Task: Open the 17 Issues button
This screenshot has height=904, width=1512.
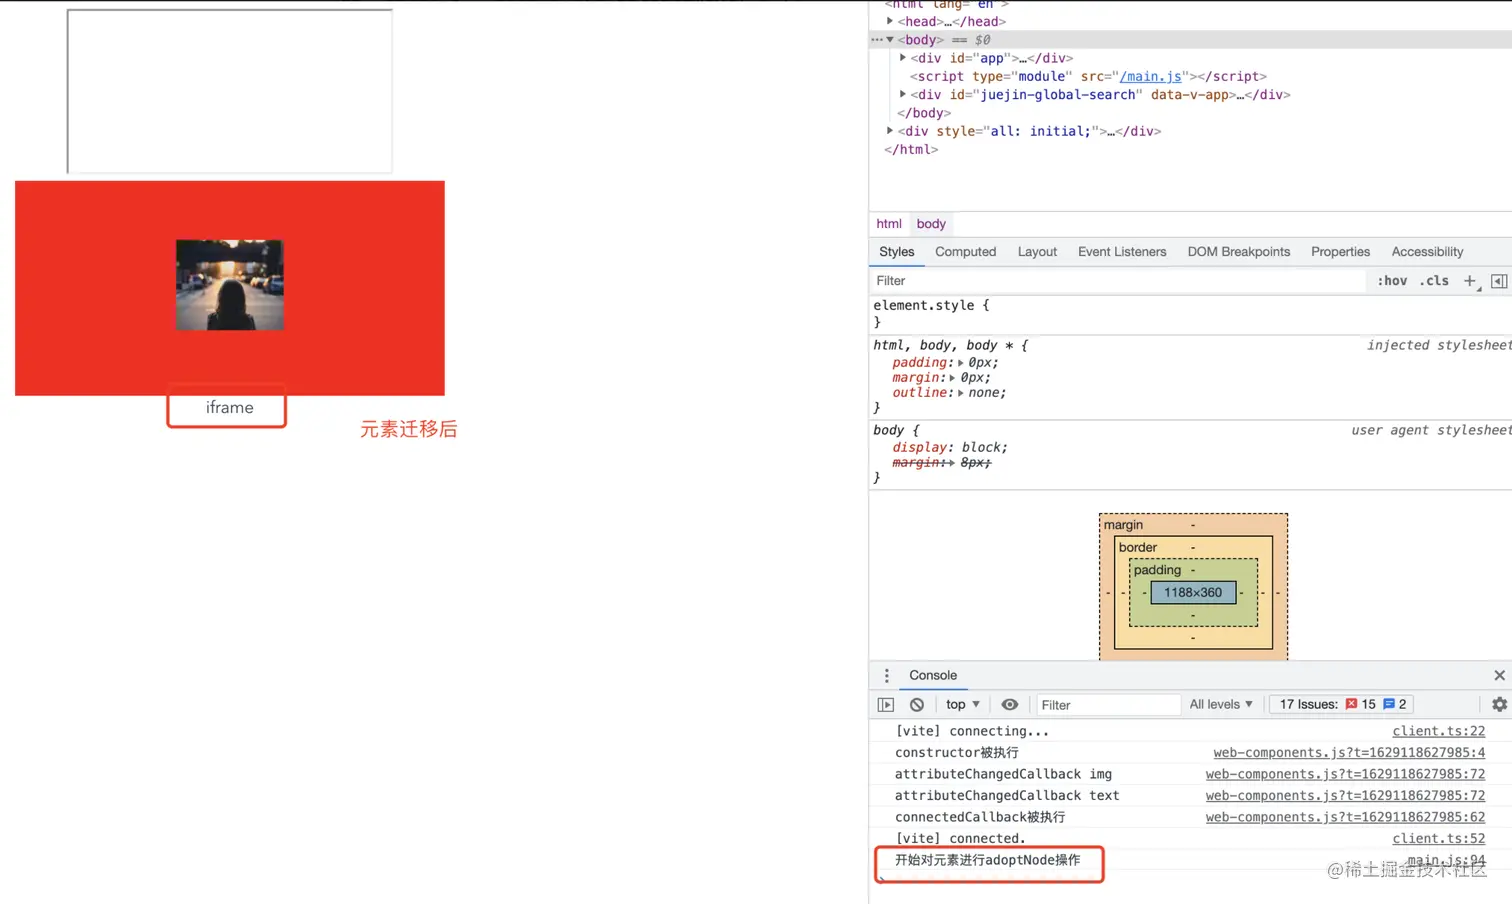Action: point(1343,704)
